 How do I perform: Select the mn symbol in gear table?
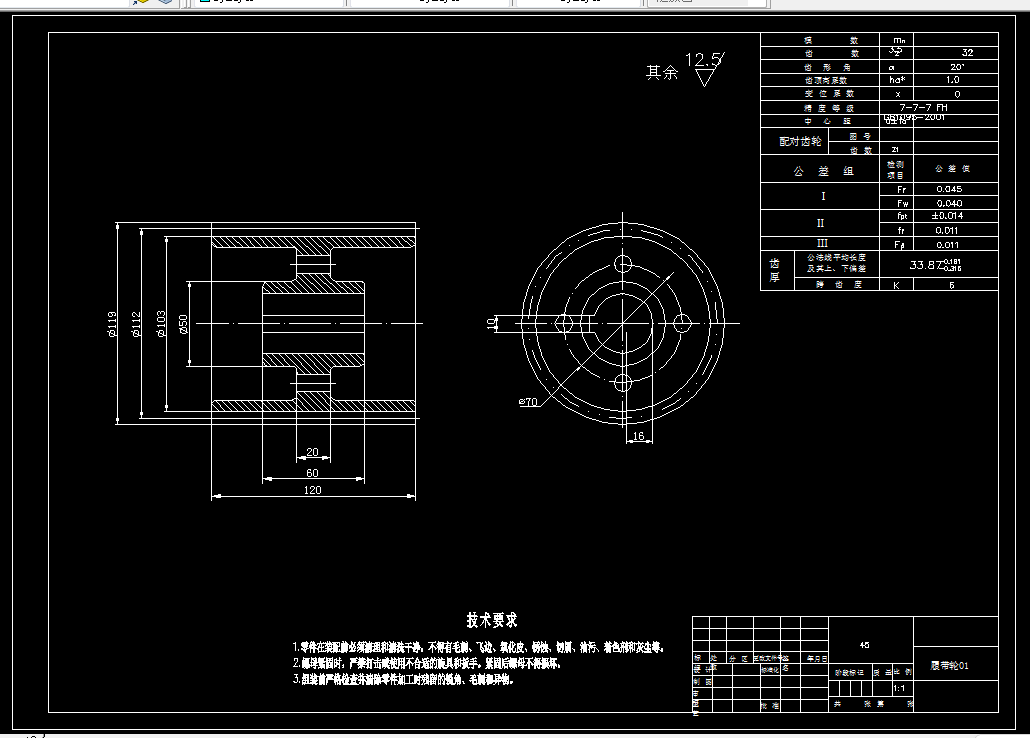pos(899,40)
